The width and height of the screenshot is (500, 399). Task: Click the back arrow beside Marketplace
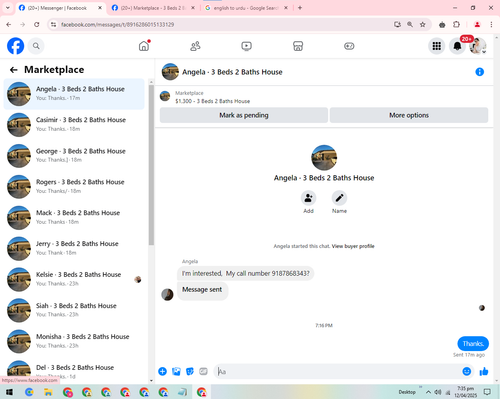click(x=14, y=70)
